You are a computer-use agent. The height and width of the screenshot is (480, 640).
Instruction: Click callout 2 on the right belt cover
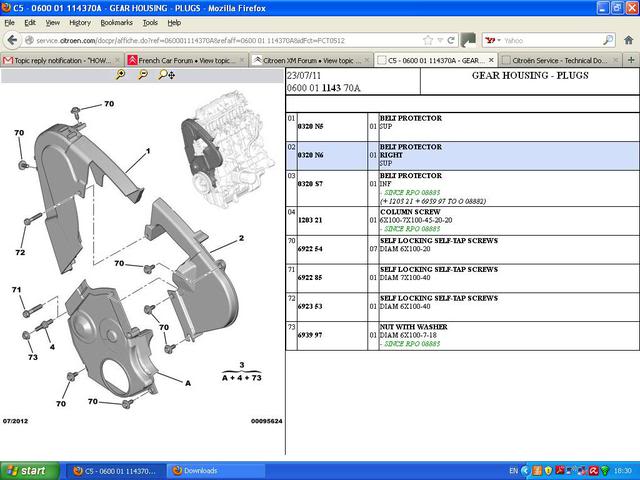click(x=241, y=238)
